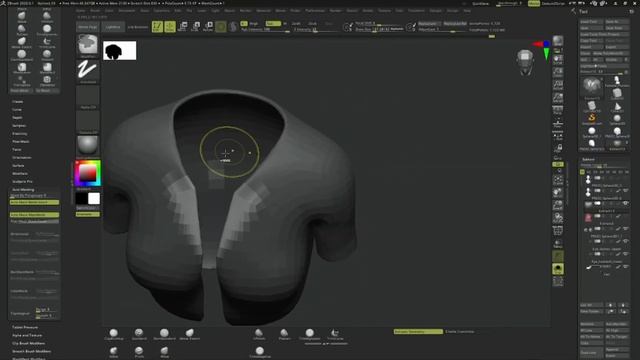640x360 pixels.
Task: Toggle the green XYZ rotation button
Action: click(558, 164)
